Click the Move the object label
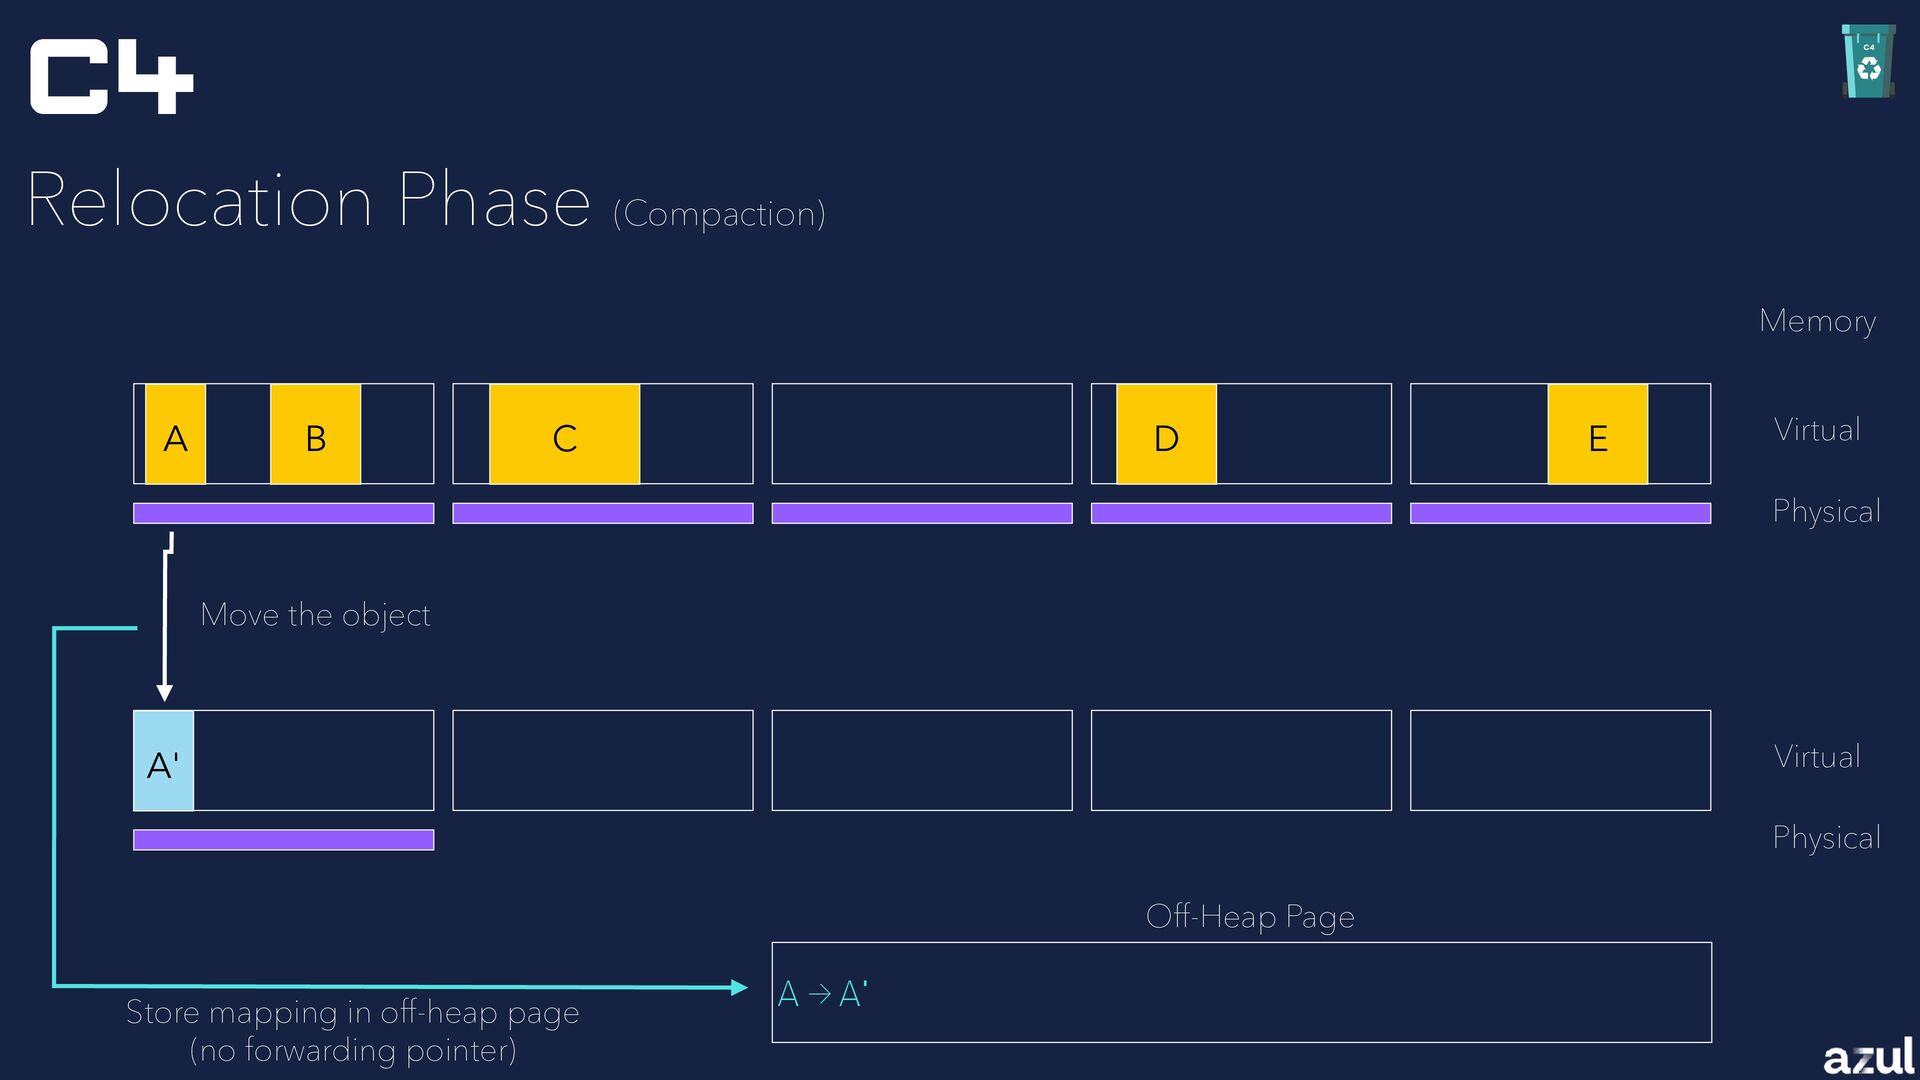The width and height of the screenshot is (1920, 1080). coord(315,615)
